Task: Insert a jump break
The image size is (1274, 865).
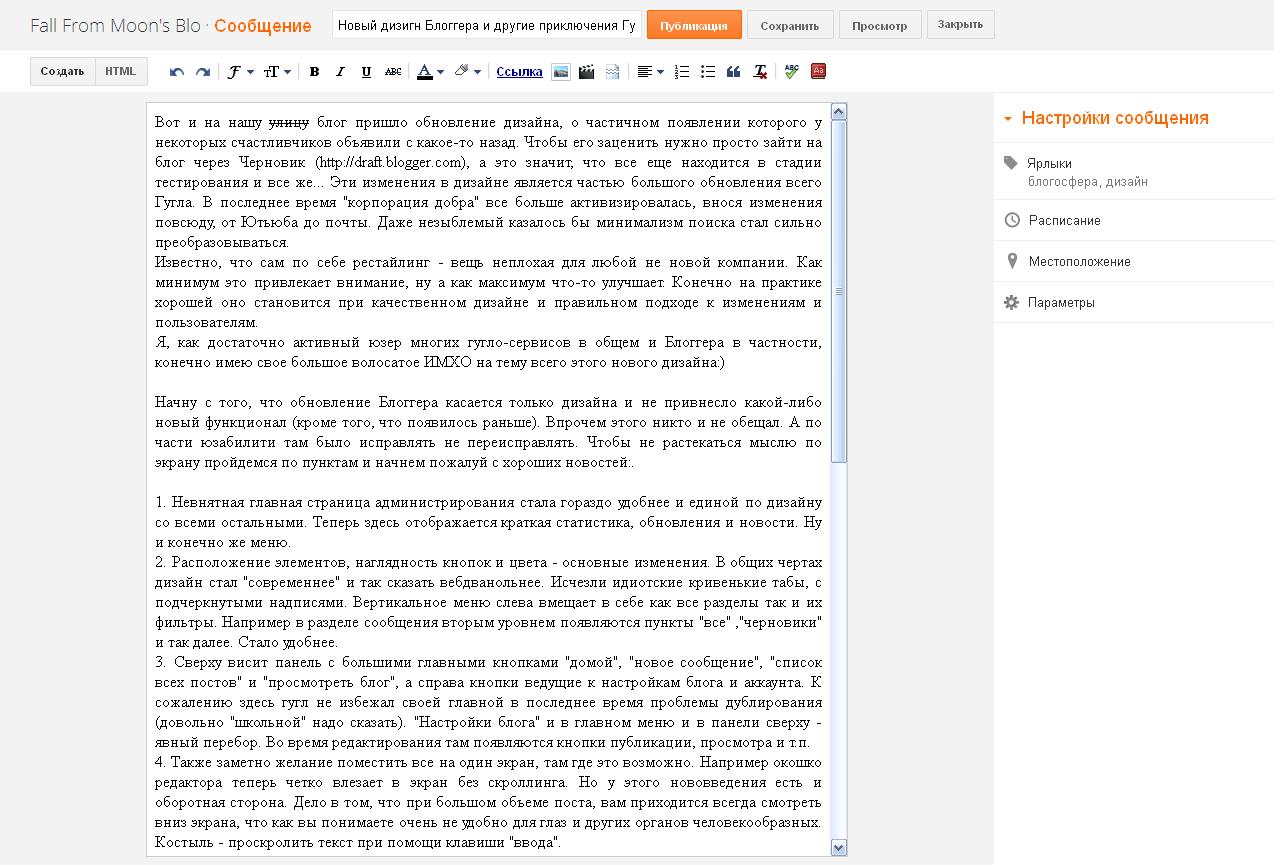Action: [612, 72]
